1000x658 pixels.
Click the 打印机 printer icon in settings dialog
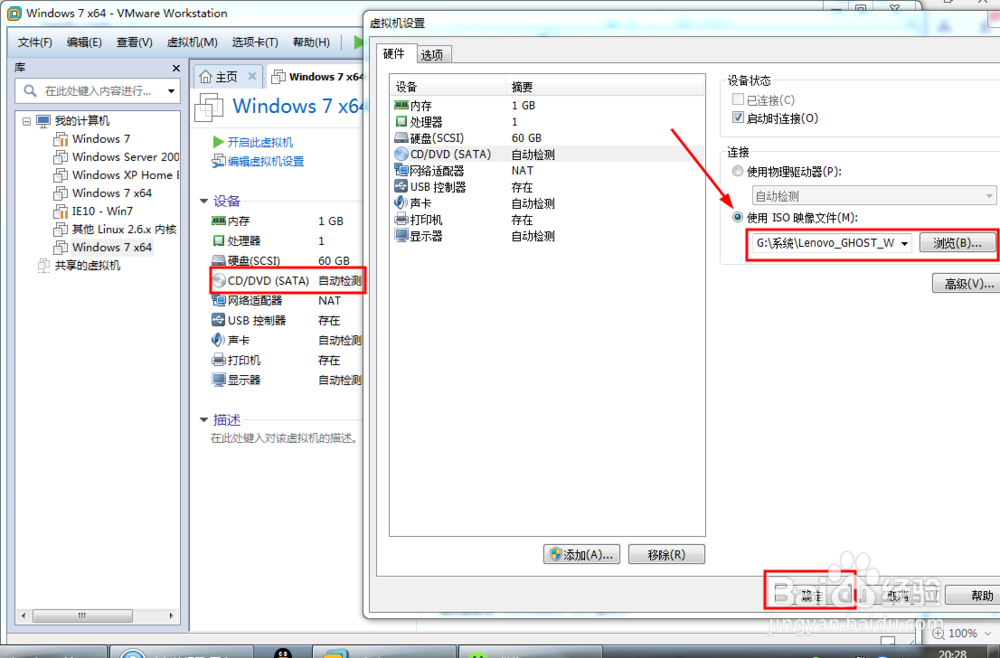tap(401, 219)
